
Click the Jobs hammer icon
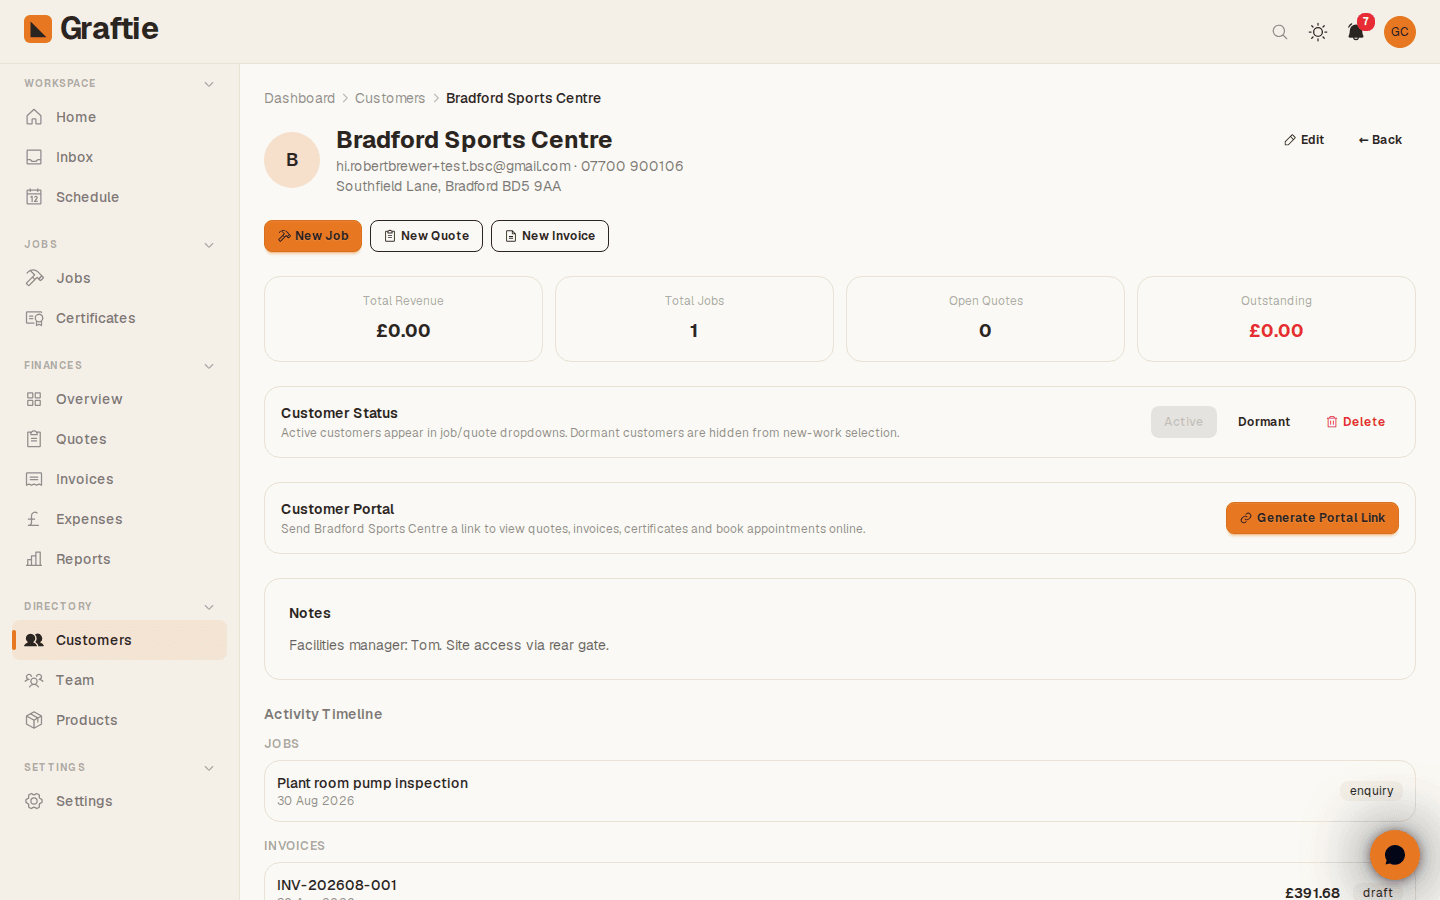point(34,278)
